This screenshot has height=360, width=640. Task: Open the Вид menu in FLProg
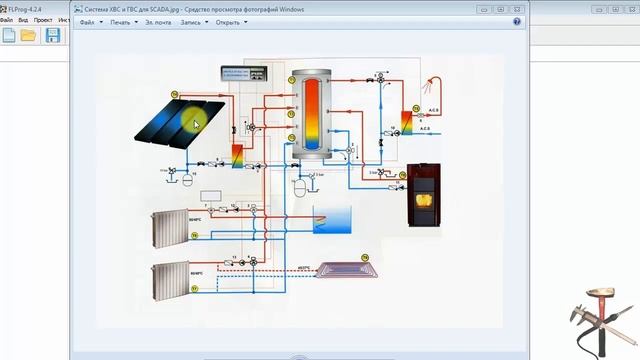[x=23, y=20]
